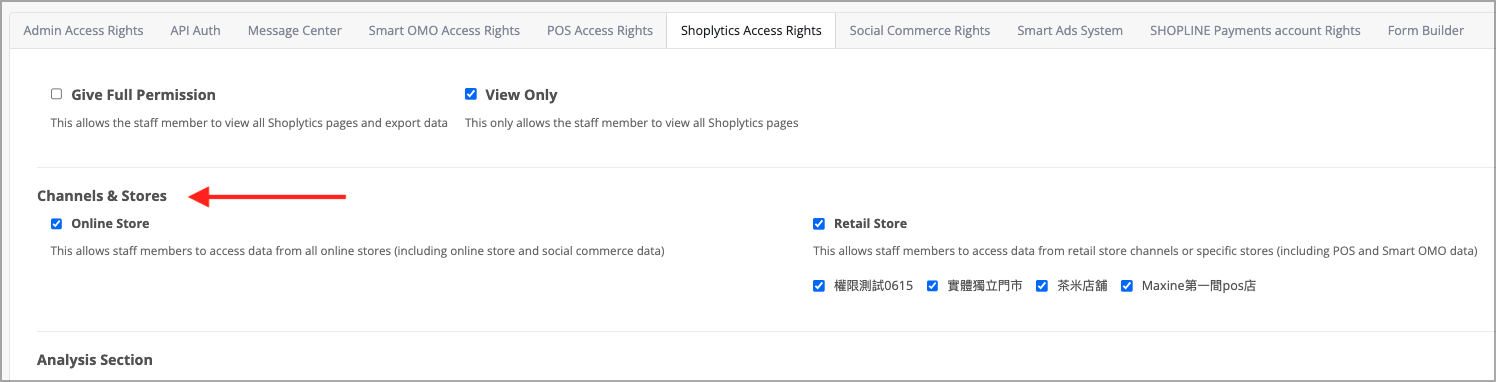Click the Maxine第一間pos店 store name
This screenshot has width=1496, height=382.
pos(1199,285)
